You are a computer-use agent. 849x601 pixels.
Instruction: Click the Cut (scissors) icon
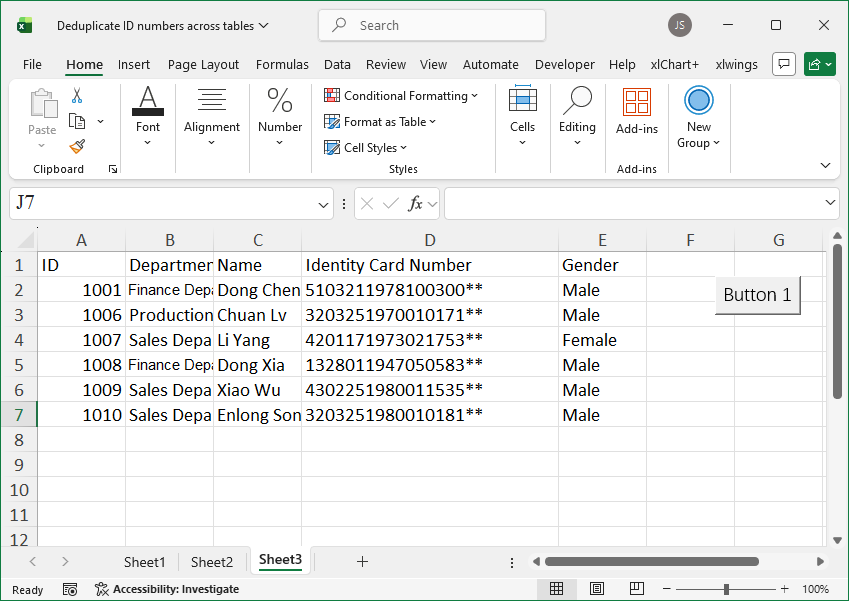point(77,97)
